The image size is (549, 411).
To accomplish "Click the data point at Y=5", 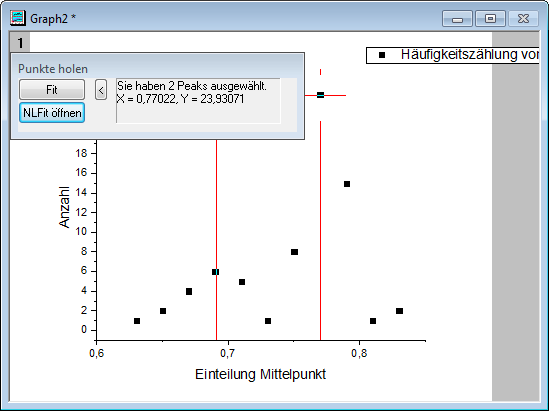I will (x=242, y=282).
